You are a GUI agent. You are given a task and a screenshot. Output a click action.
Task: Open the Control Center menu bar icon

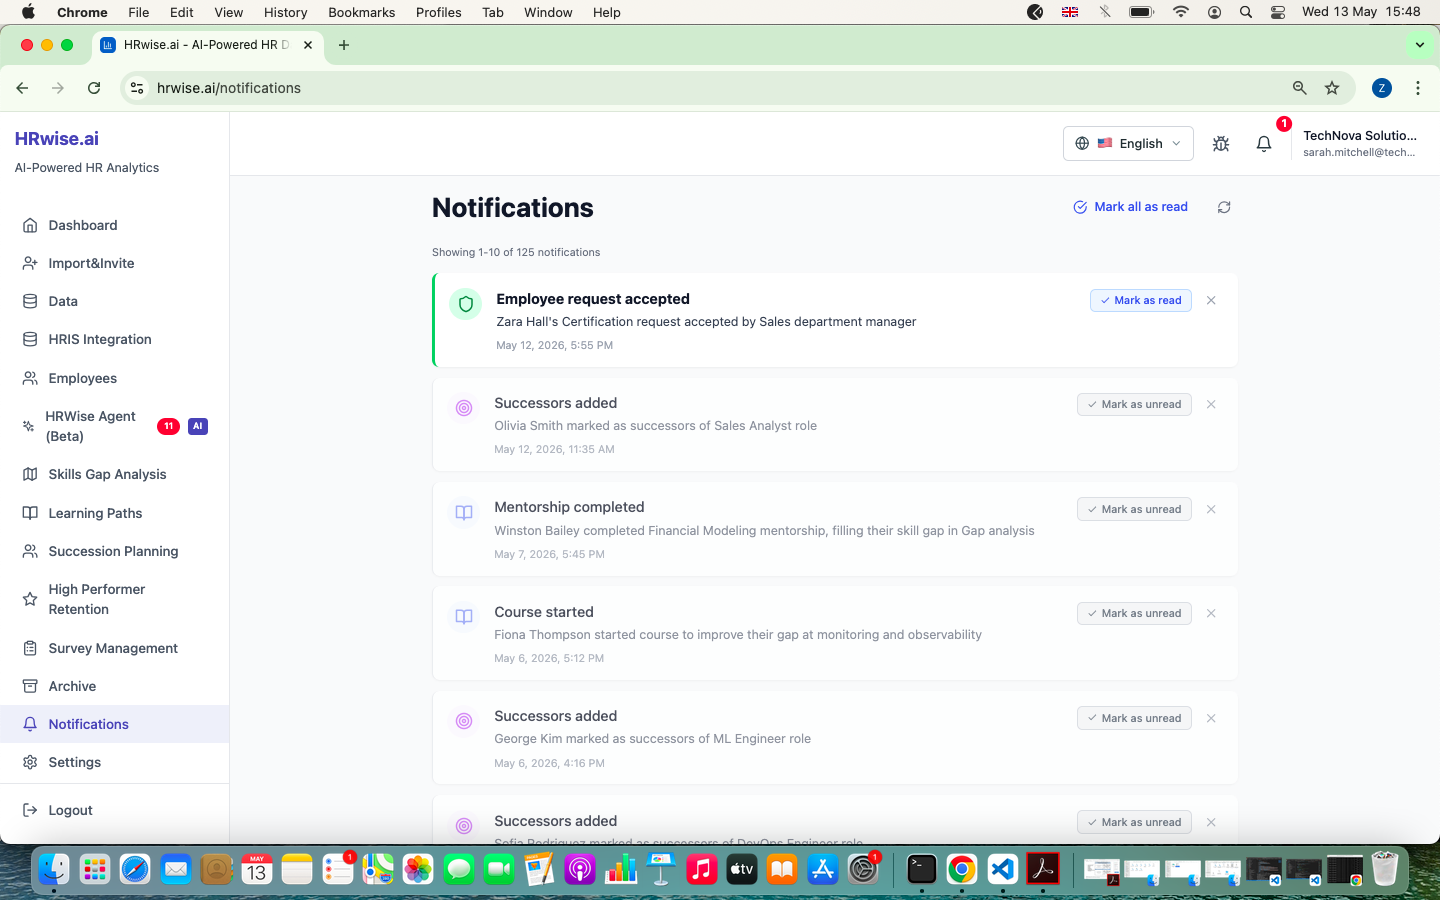1278,12
